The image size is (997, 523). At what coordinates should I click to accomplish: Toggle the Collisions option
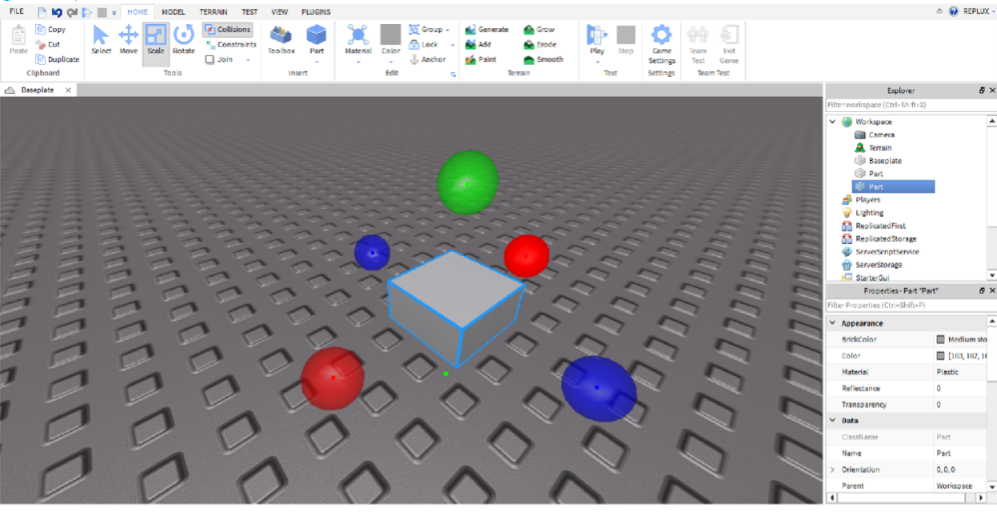[x=228, y=30]
